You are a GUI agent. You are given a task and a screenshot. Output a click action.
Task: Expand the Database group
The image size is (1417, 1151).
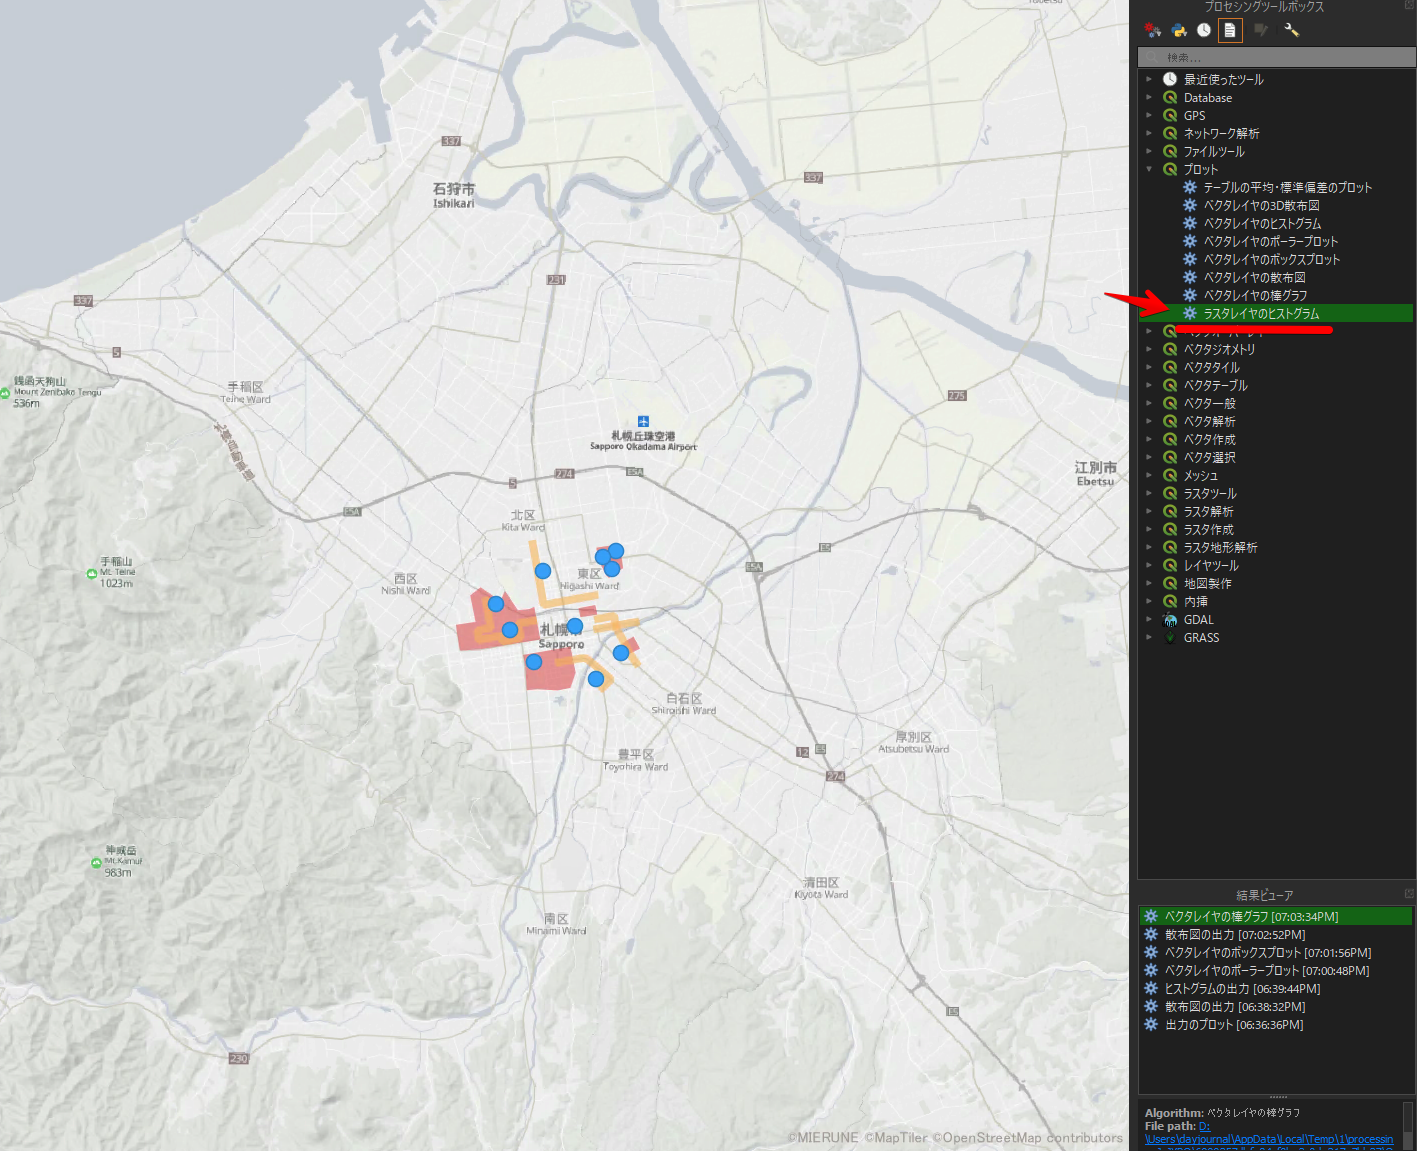pyautogui.click(x=1149, y=97)
